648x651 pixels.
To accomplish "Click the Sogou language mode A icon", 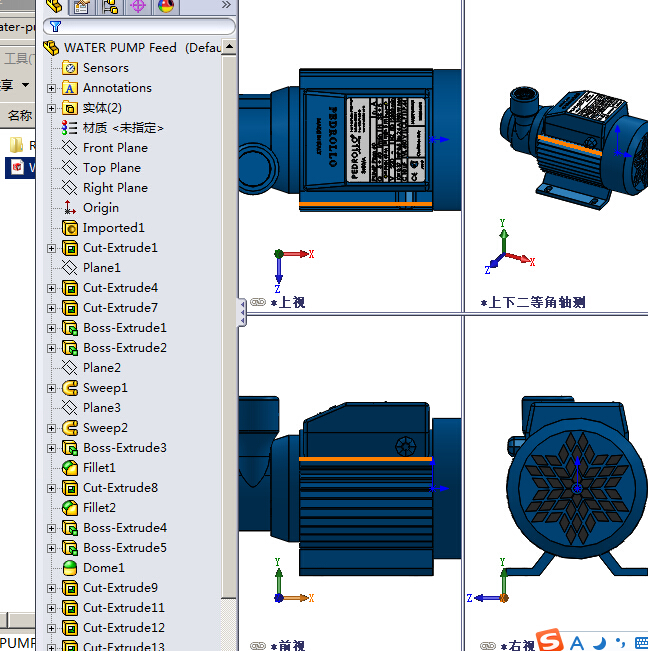I will click(x=577, y=643).
